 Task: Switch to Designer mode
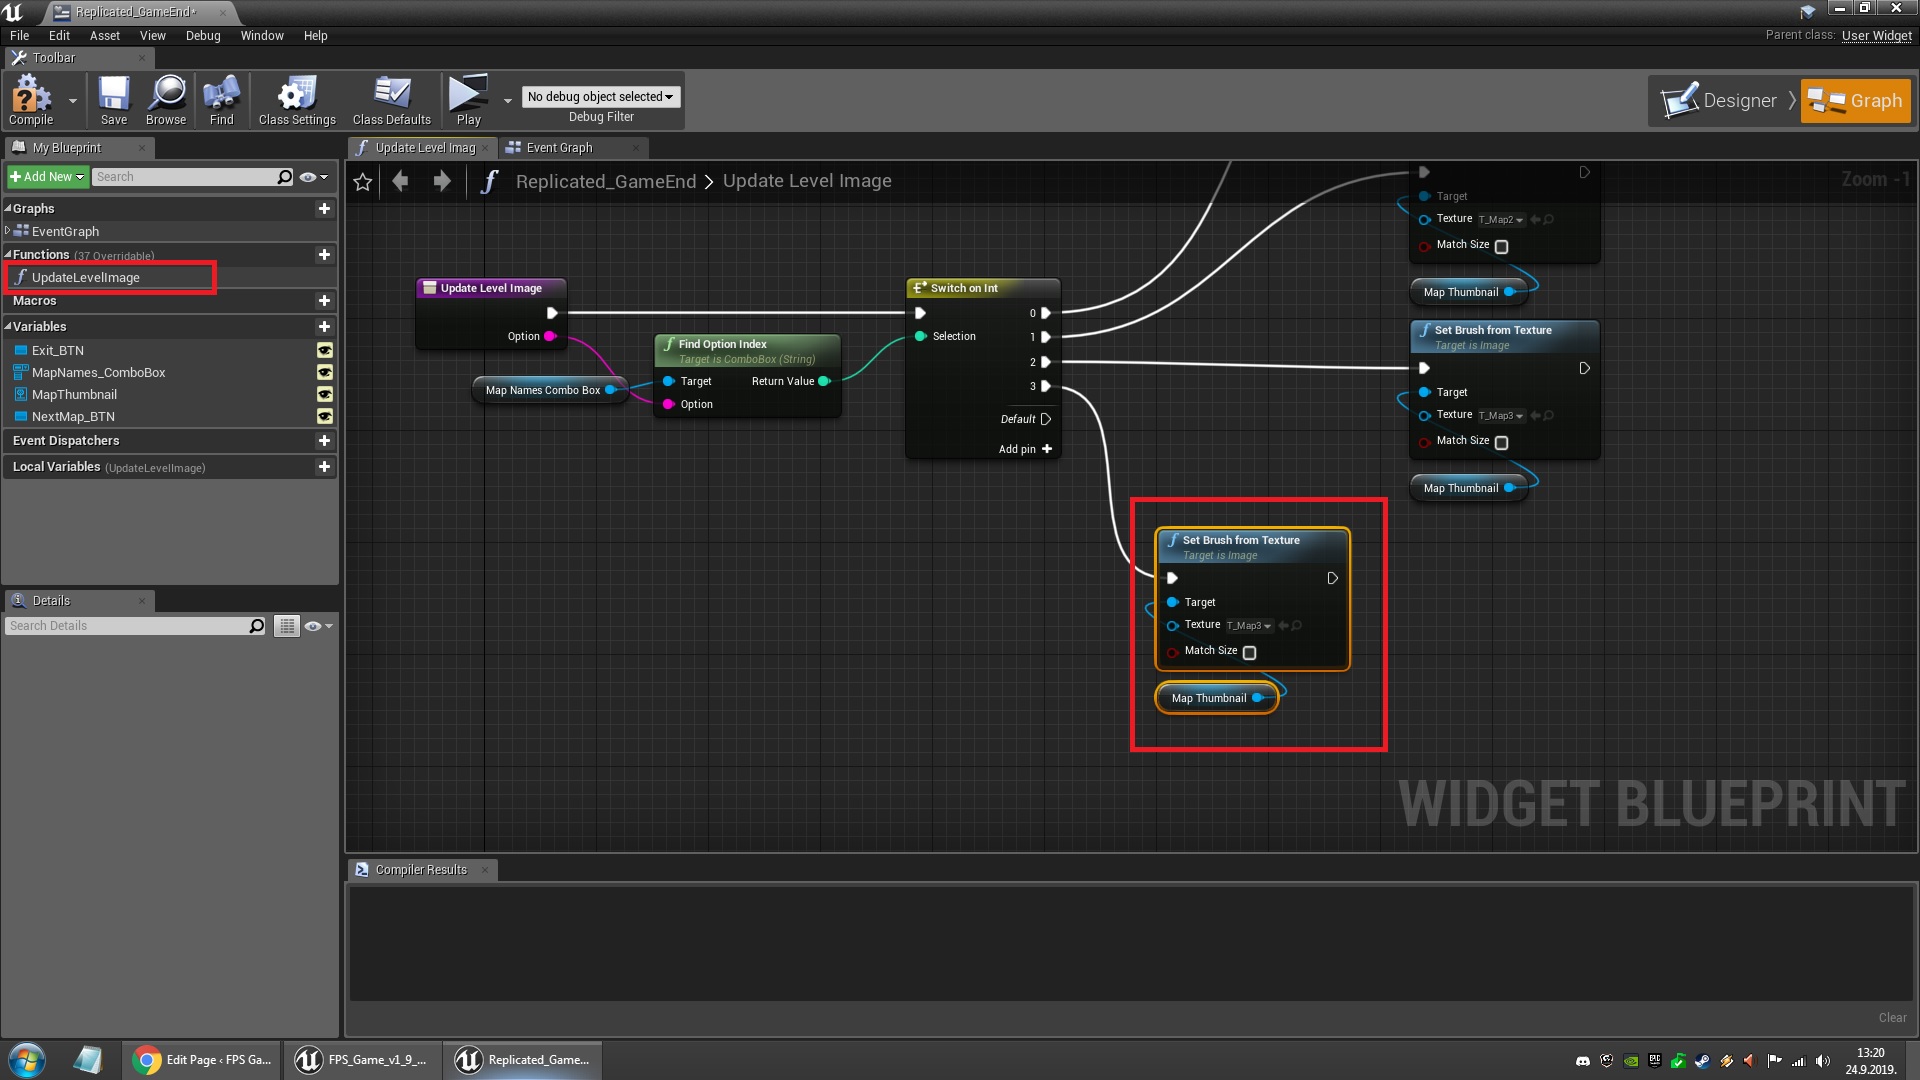pos(1721,100)
